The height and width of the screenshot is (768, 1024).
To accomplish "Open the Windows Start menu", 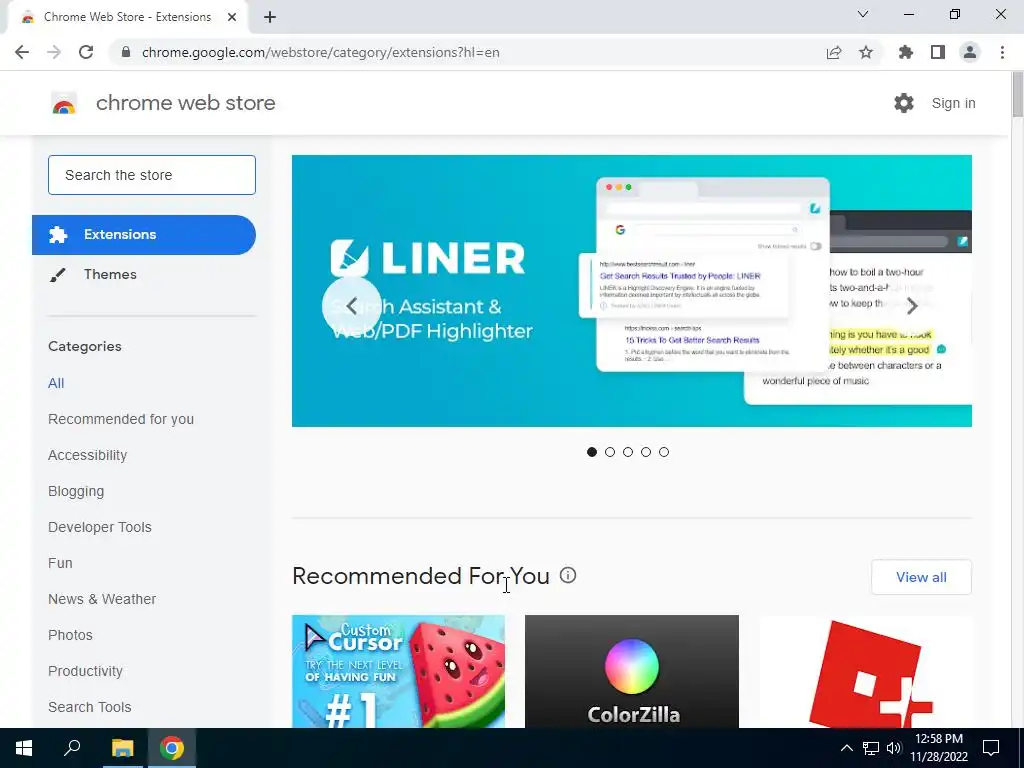I will click(24, 748).
